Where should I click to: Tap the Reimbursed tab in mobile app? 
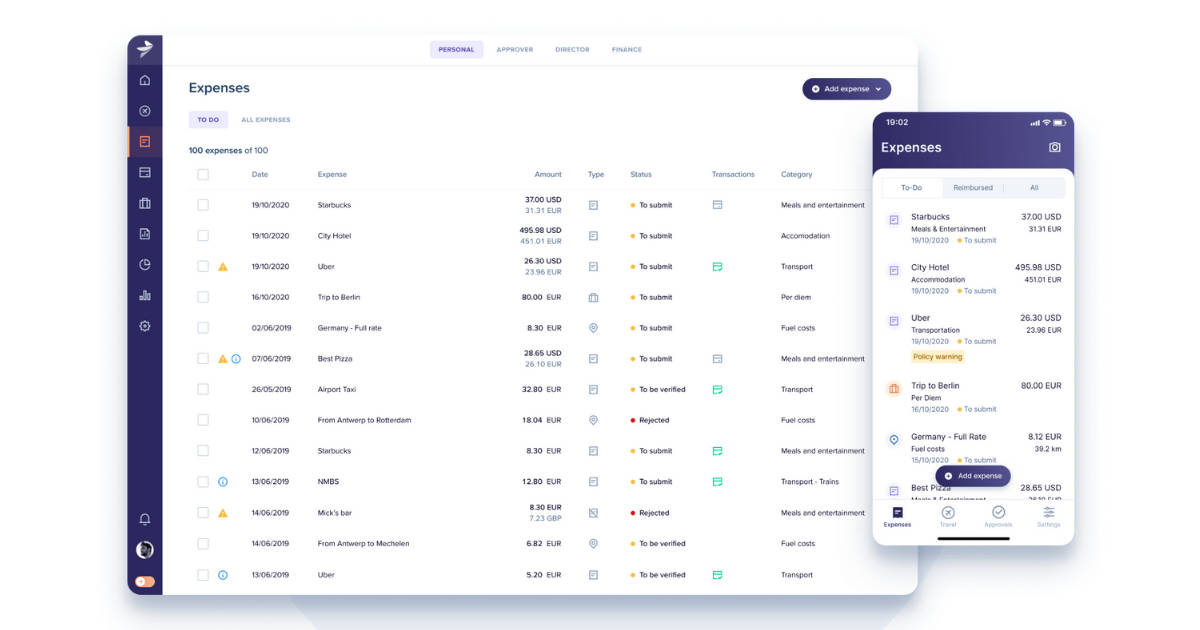(973, 188)
